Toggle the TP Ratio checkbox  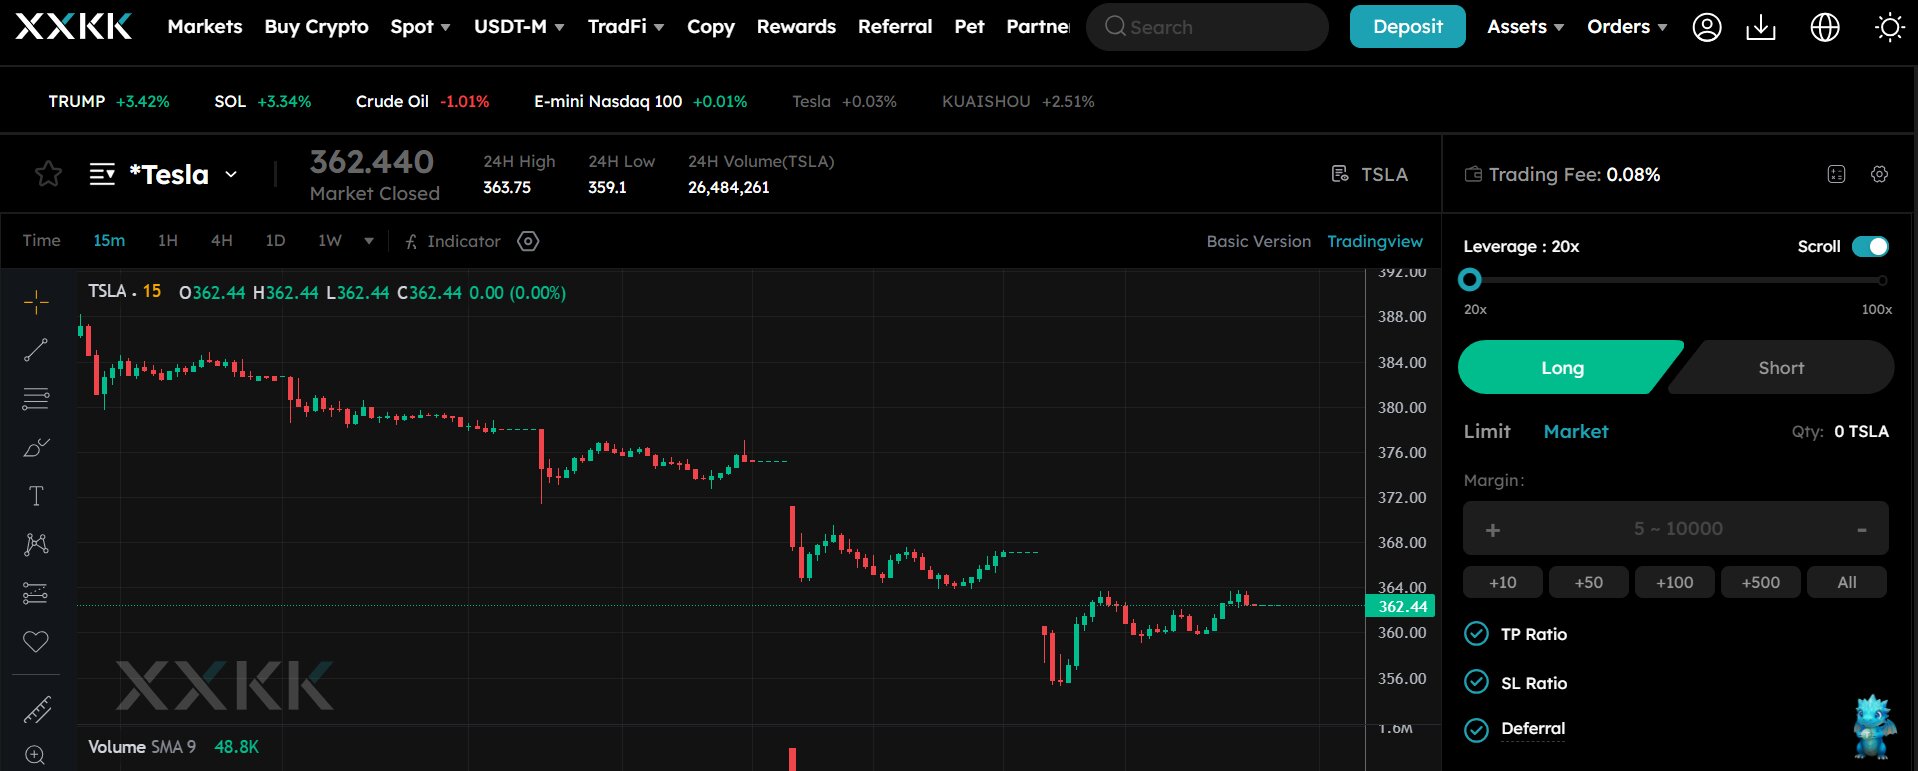[1476, 634]
